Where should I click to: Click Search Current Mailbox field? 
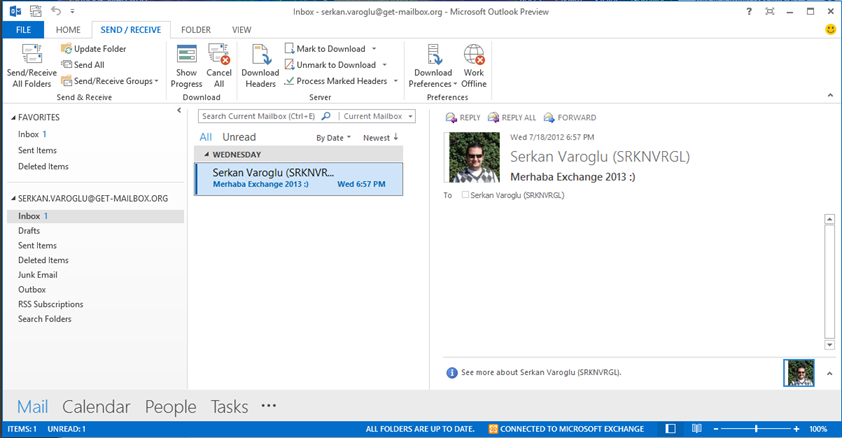[260, 116]
